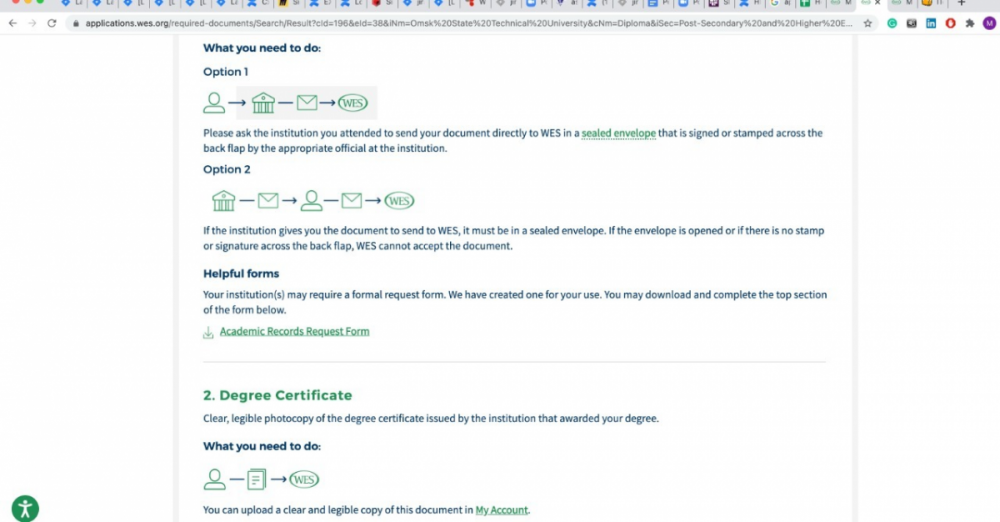
Task: Click the WES logo in Option 2 diagram
Action: coord(399,201)
